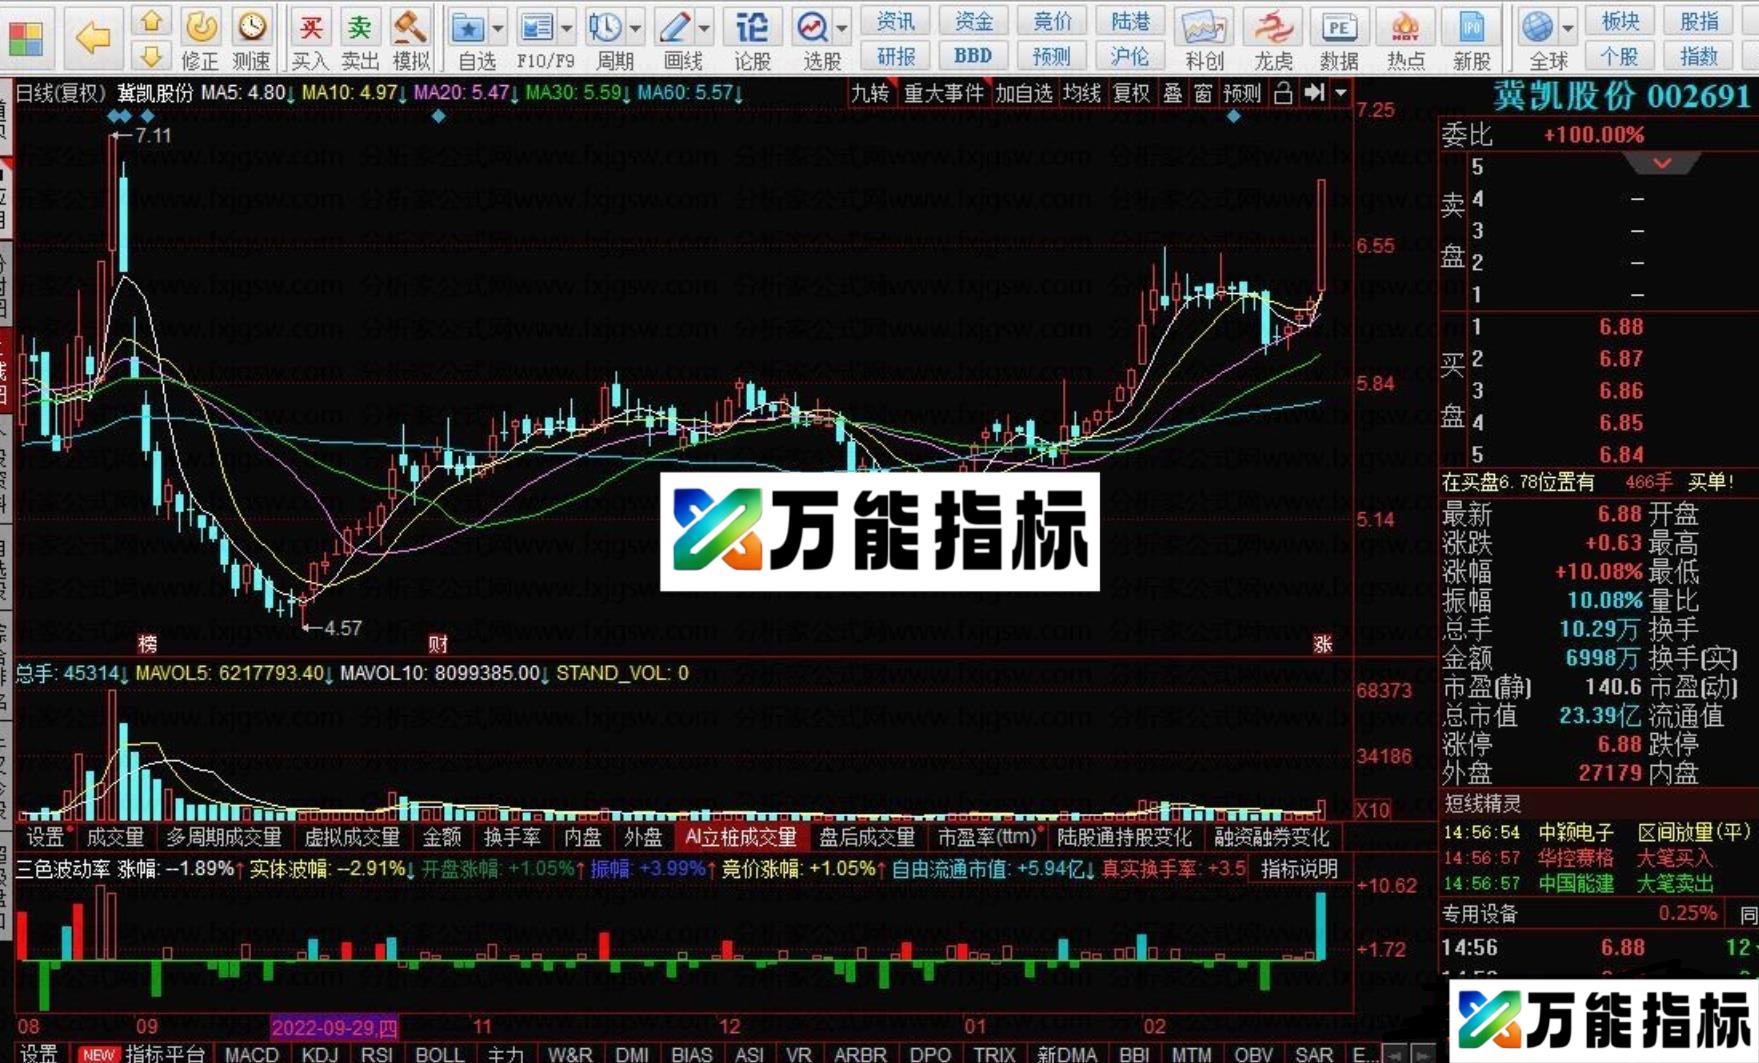Select the MACD indicator tab

coord(252,1053)
